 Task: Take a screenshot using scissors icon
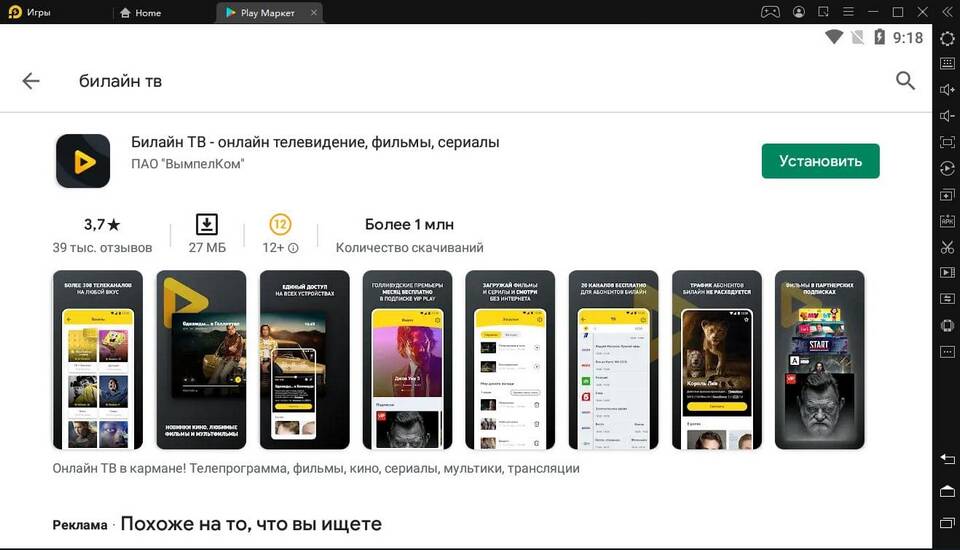pyautogui.click(x=947, y=247)
